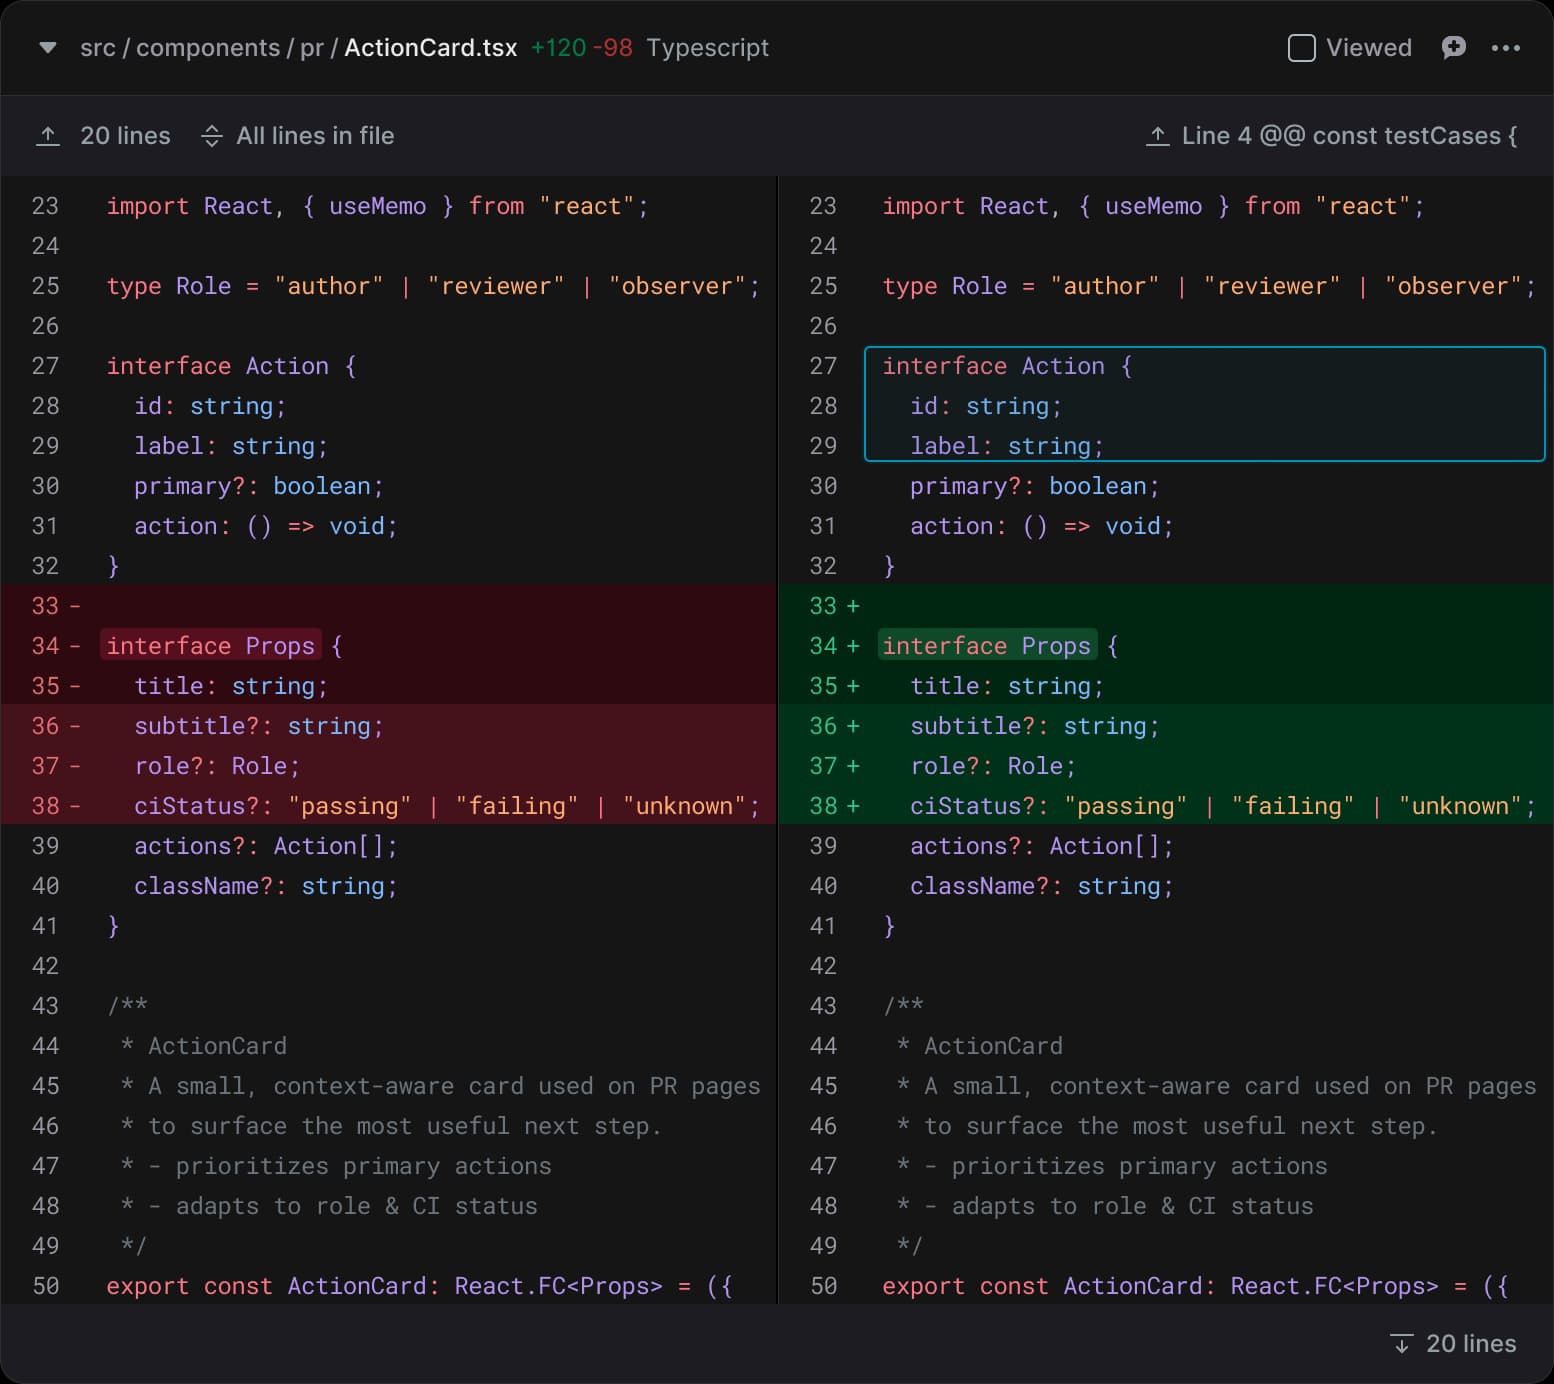Click the "src" folder in the file path
1554x1384 pixels.
pyautogui.click(x=97, y=48)
